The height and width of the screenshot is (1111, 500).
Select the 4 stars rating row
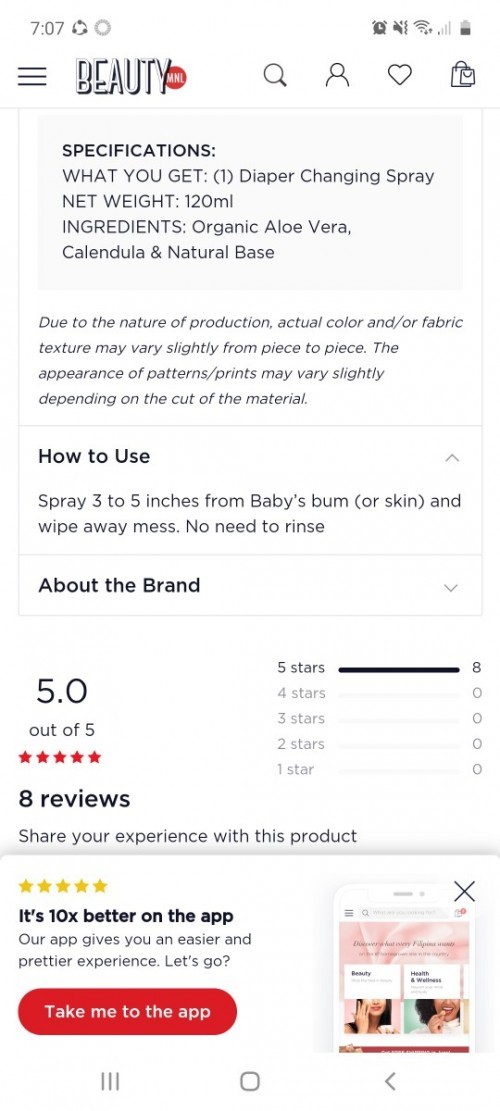click(x=380, y=694)
